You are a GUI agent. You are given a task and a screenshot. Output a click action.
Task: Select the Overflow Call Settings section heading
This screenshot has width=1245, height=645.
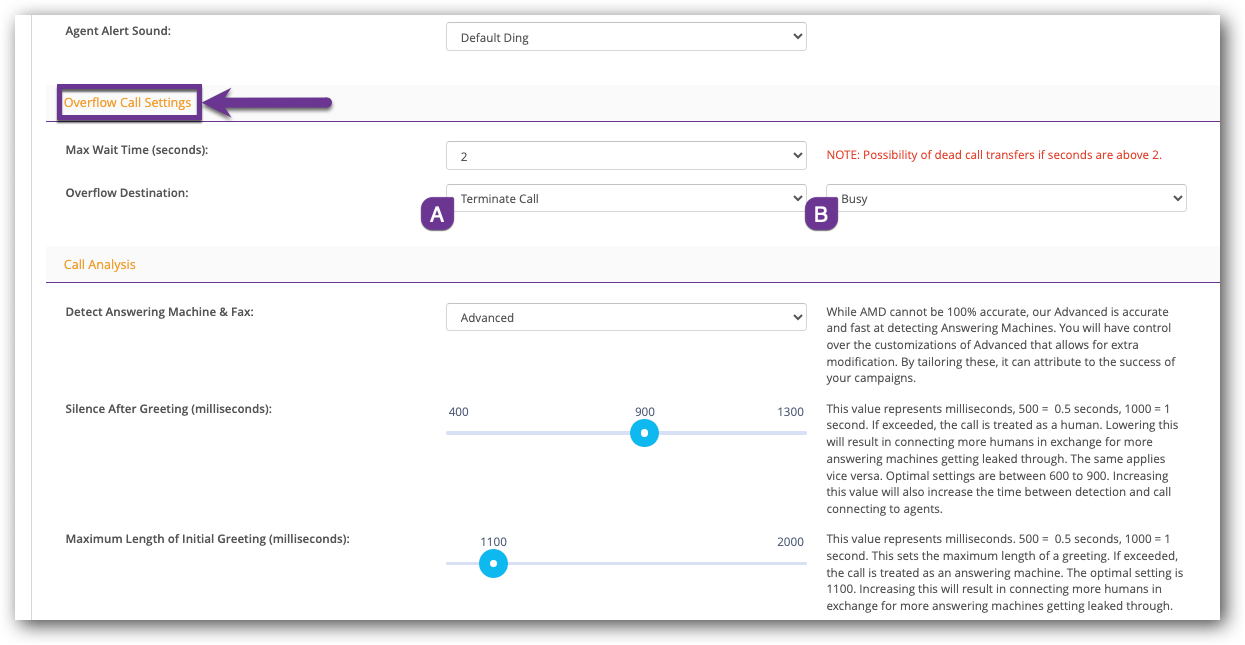tap(128, 103)
